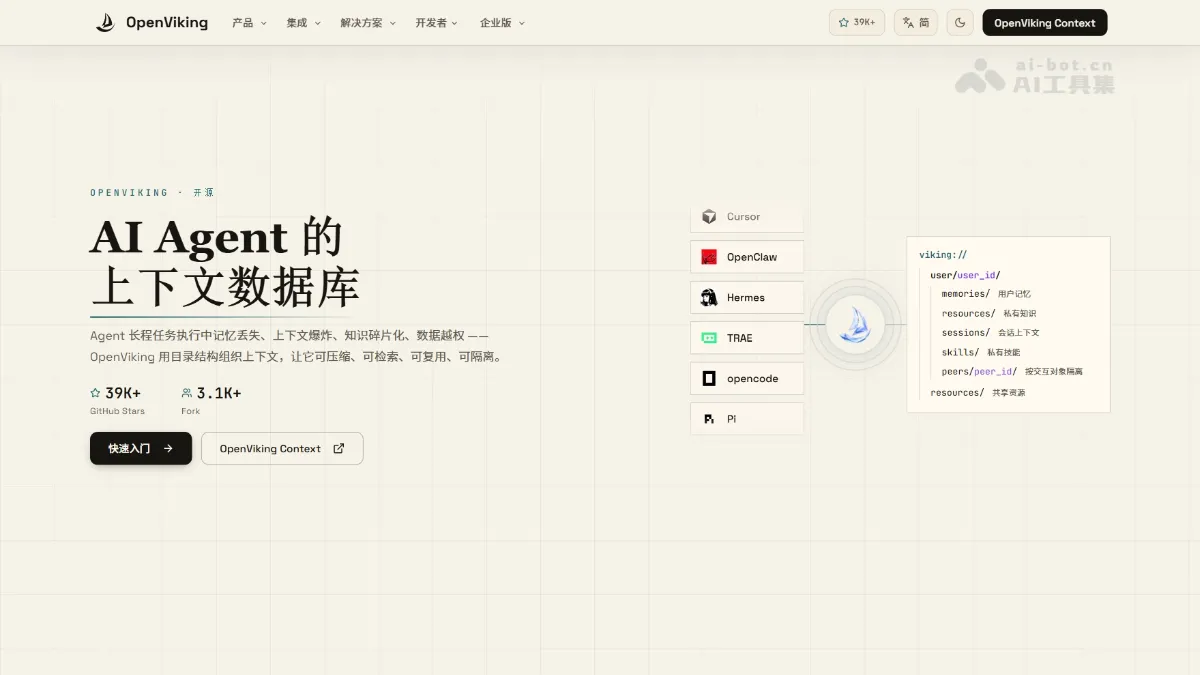Click the resources/ 私有知识 row
Image resolution: width=1200 pixels, height=675 pixels.
point(991,313)
